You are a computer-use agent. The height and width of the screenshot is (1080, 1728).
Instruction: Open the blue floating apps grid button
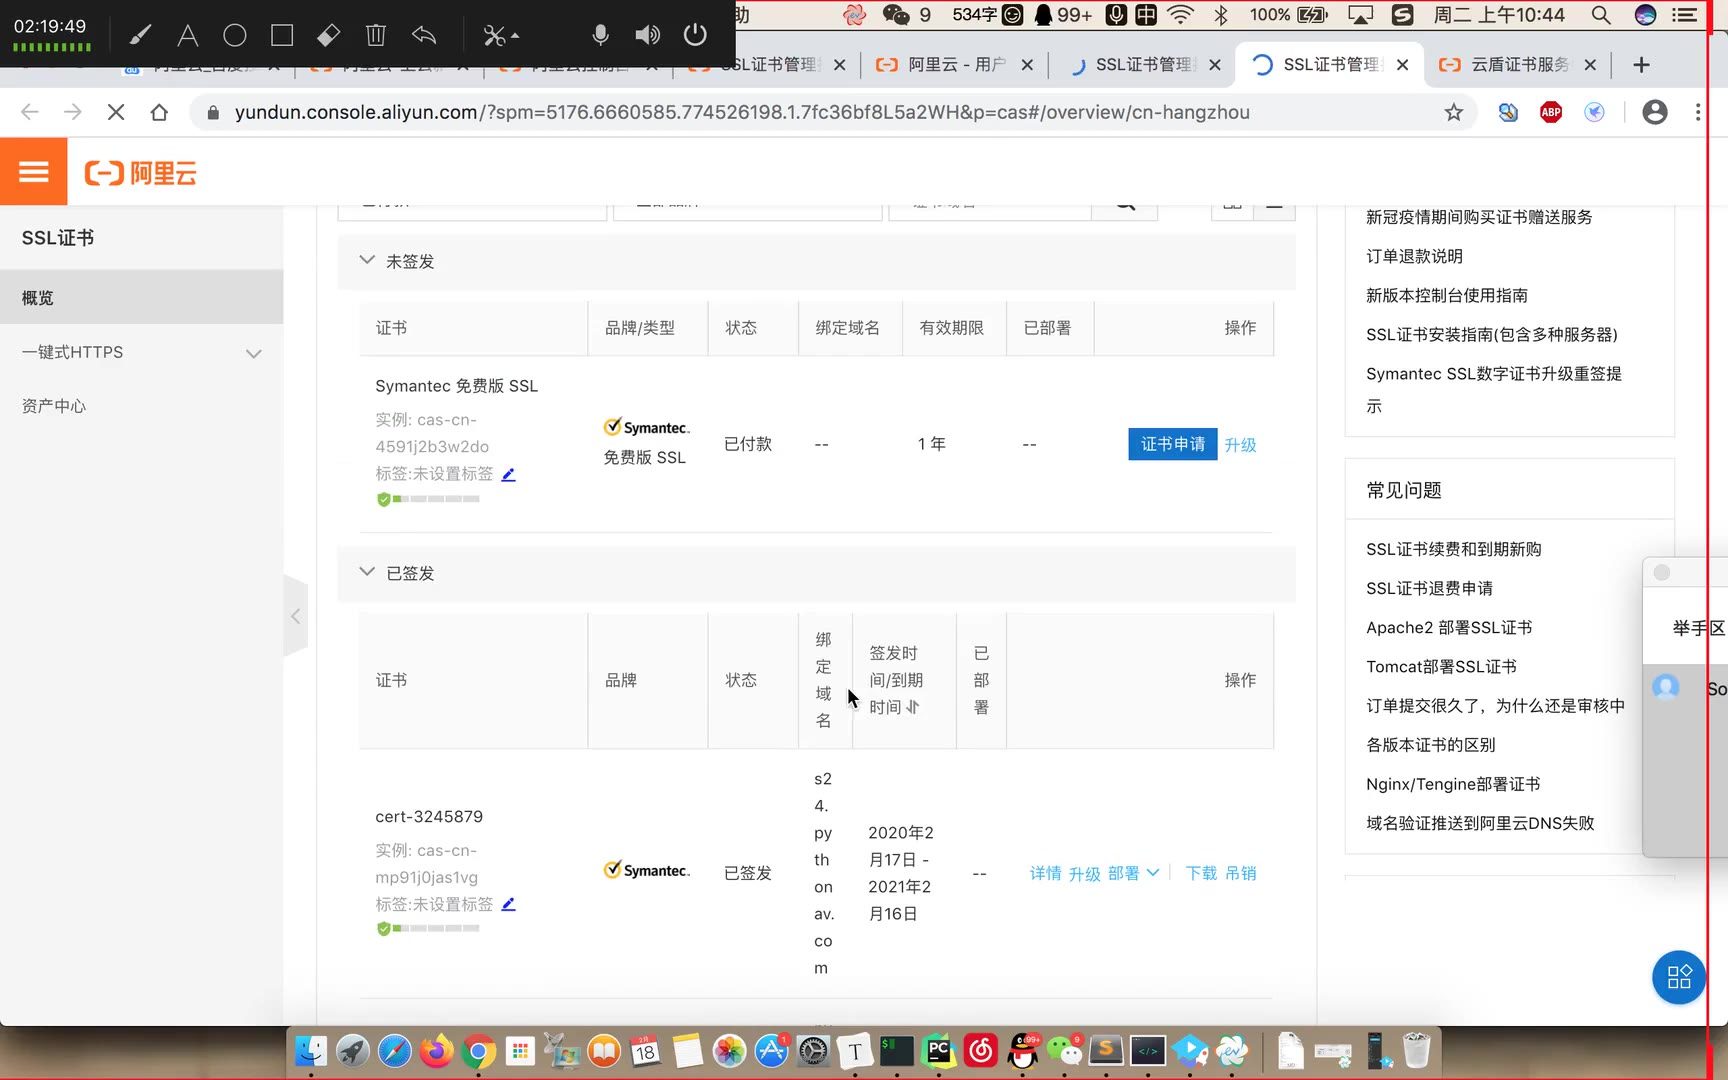[1678, 976]
